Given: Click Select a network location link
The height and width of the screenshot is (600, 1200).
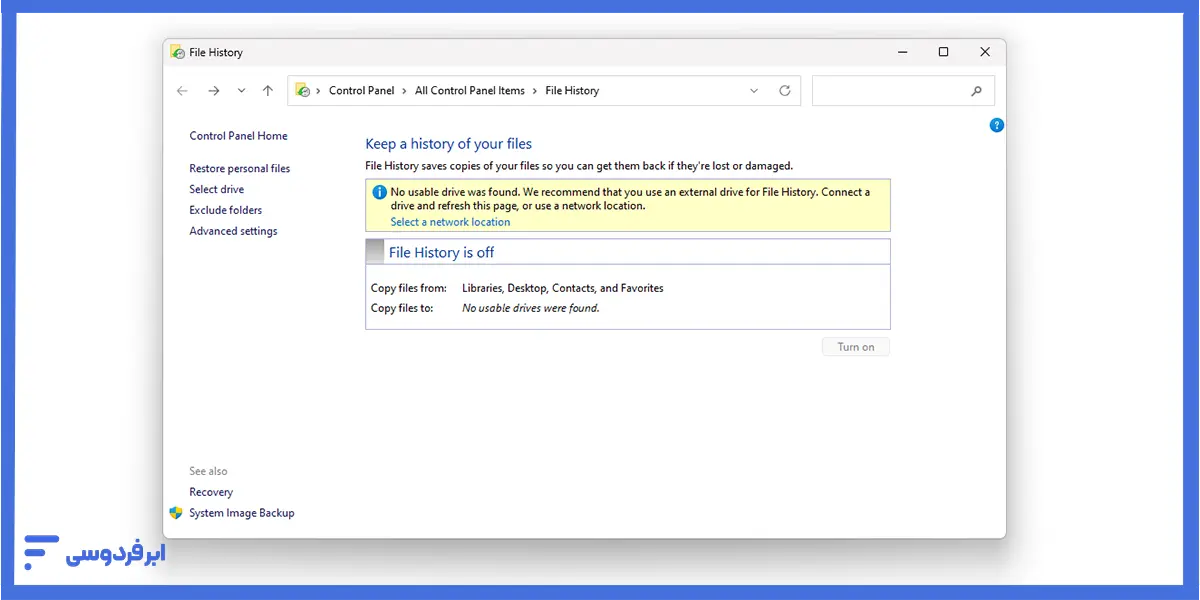Looking at the screenshot, I should point(450,222).
